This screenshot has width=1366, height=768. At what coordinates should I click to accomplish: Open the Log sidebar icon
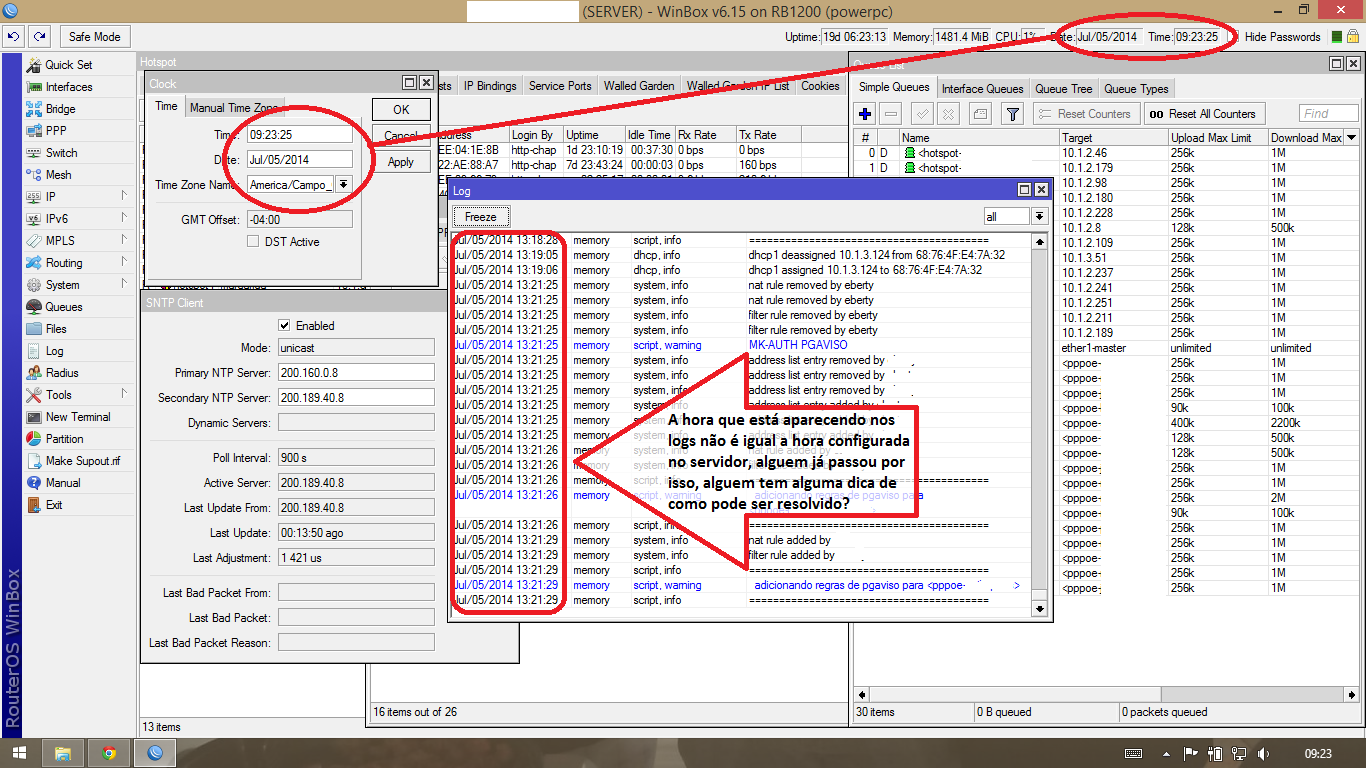coord(33,351)
